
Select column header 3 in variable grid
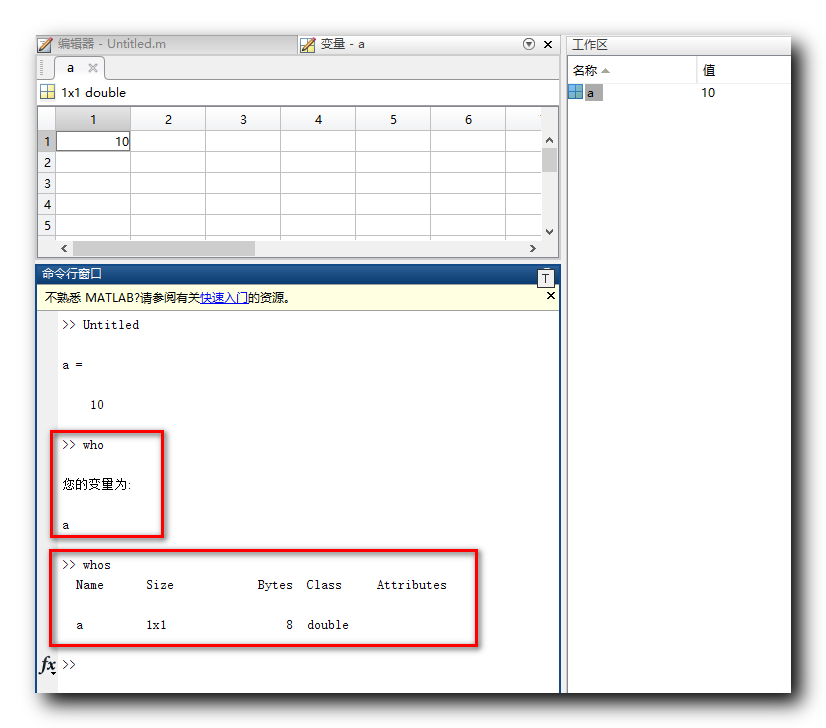coord(243,120)
